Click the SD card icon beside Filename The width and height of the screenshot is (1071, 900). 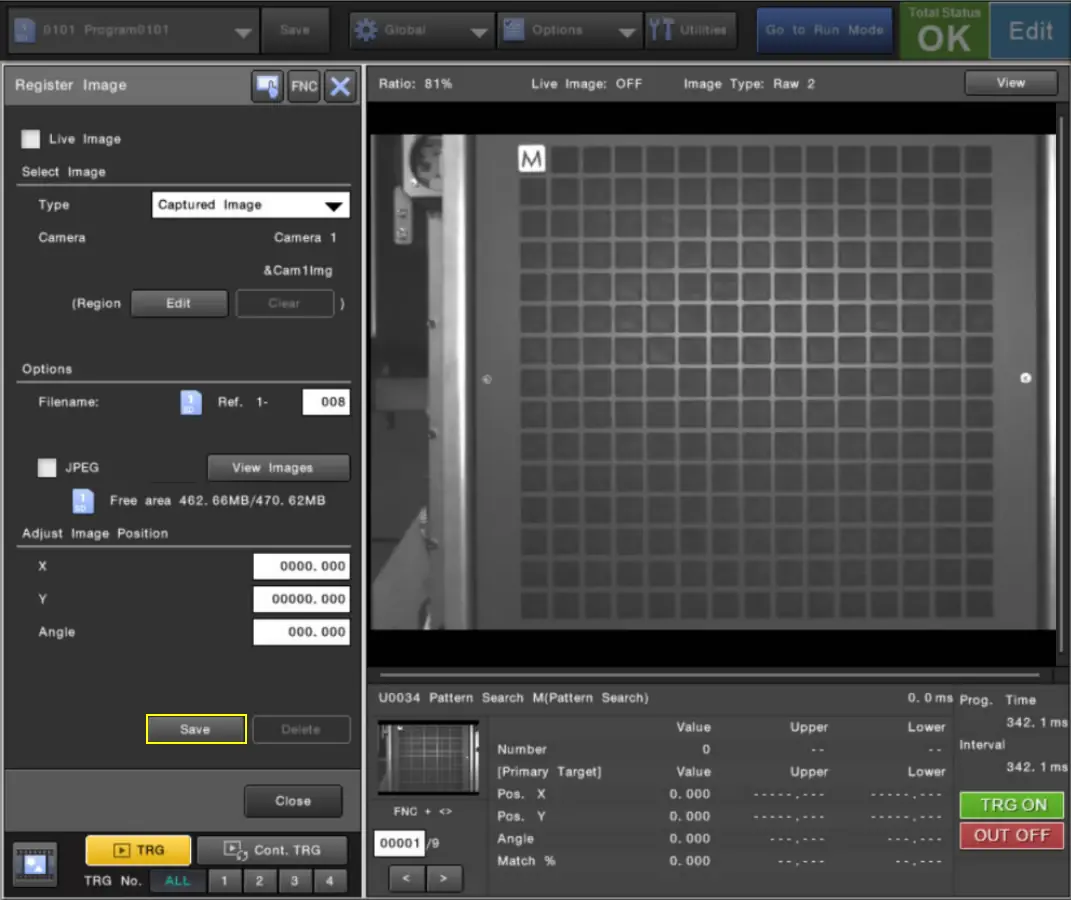[190, 402]
